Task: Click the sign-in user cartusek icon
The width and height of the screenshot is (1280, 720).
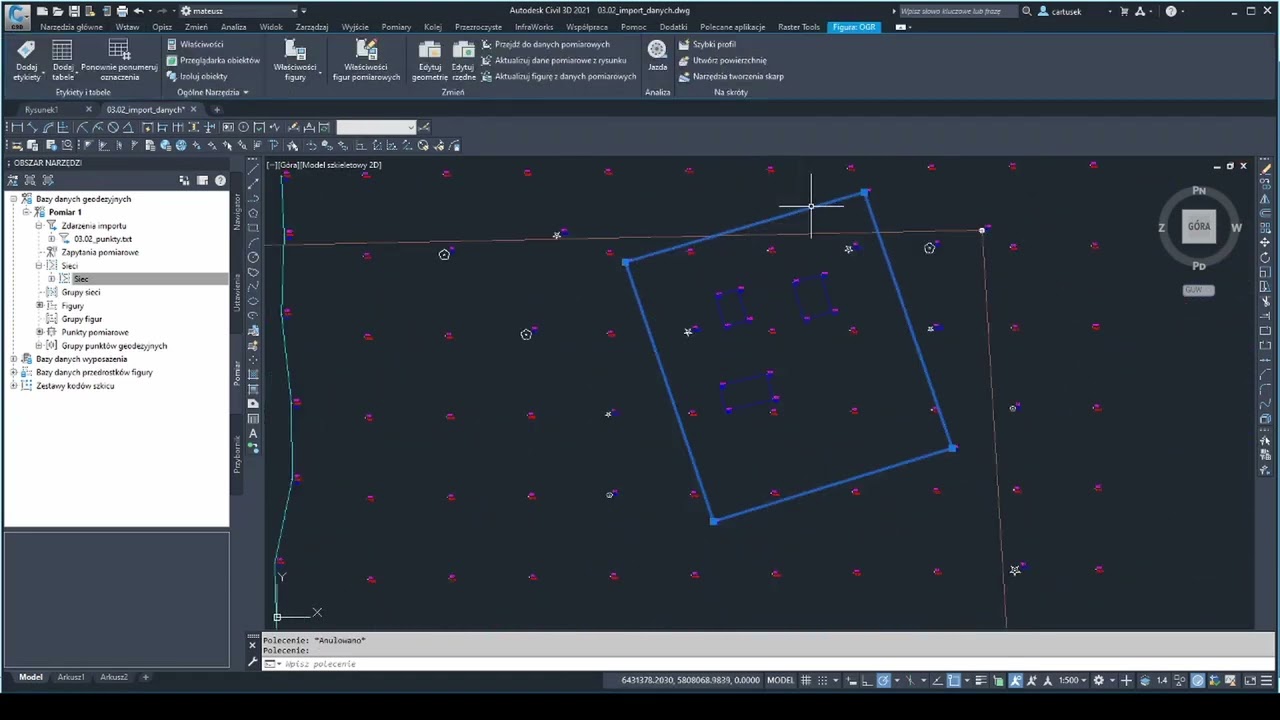Action: 1044,11
